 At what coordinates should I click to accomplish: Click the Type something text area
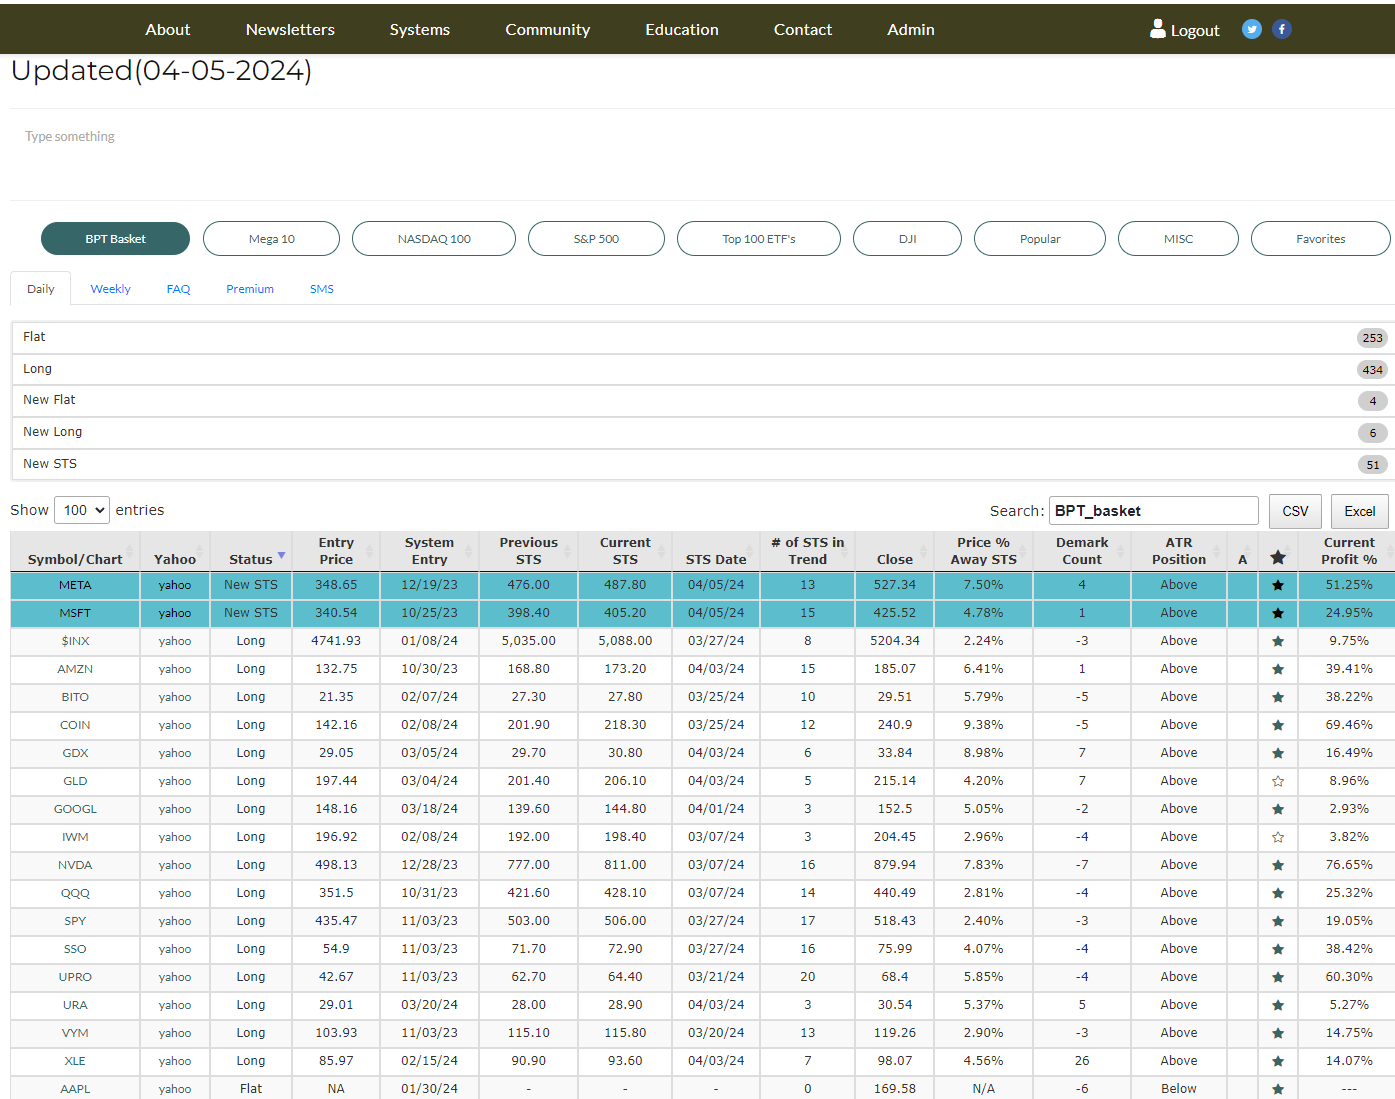(700, 155)
